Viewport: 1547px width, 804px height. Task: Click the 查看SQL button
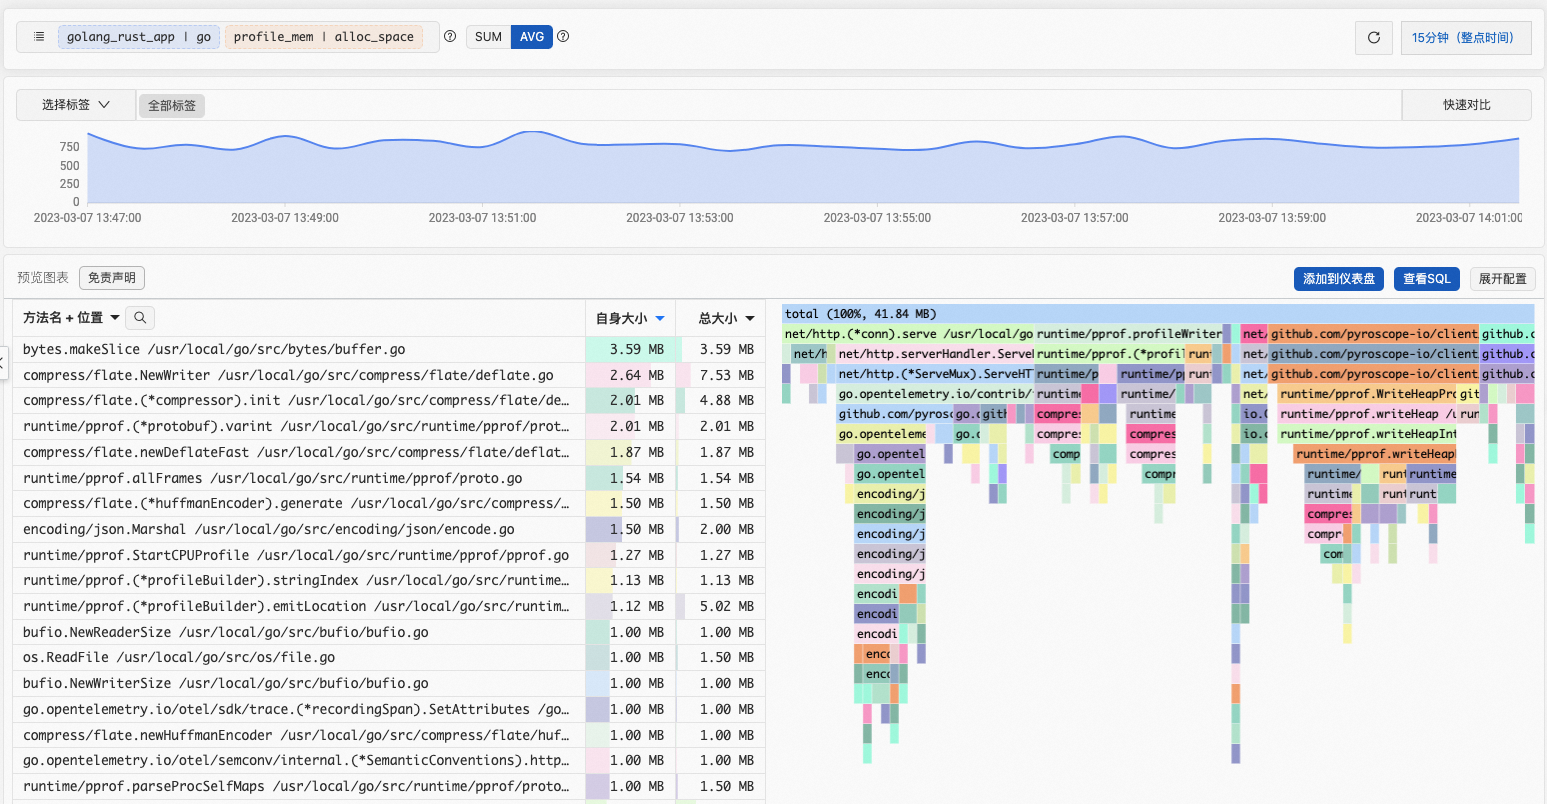1427,279
